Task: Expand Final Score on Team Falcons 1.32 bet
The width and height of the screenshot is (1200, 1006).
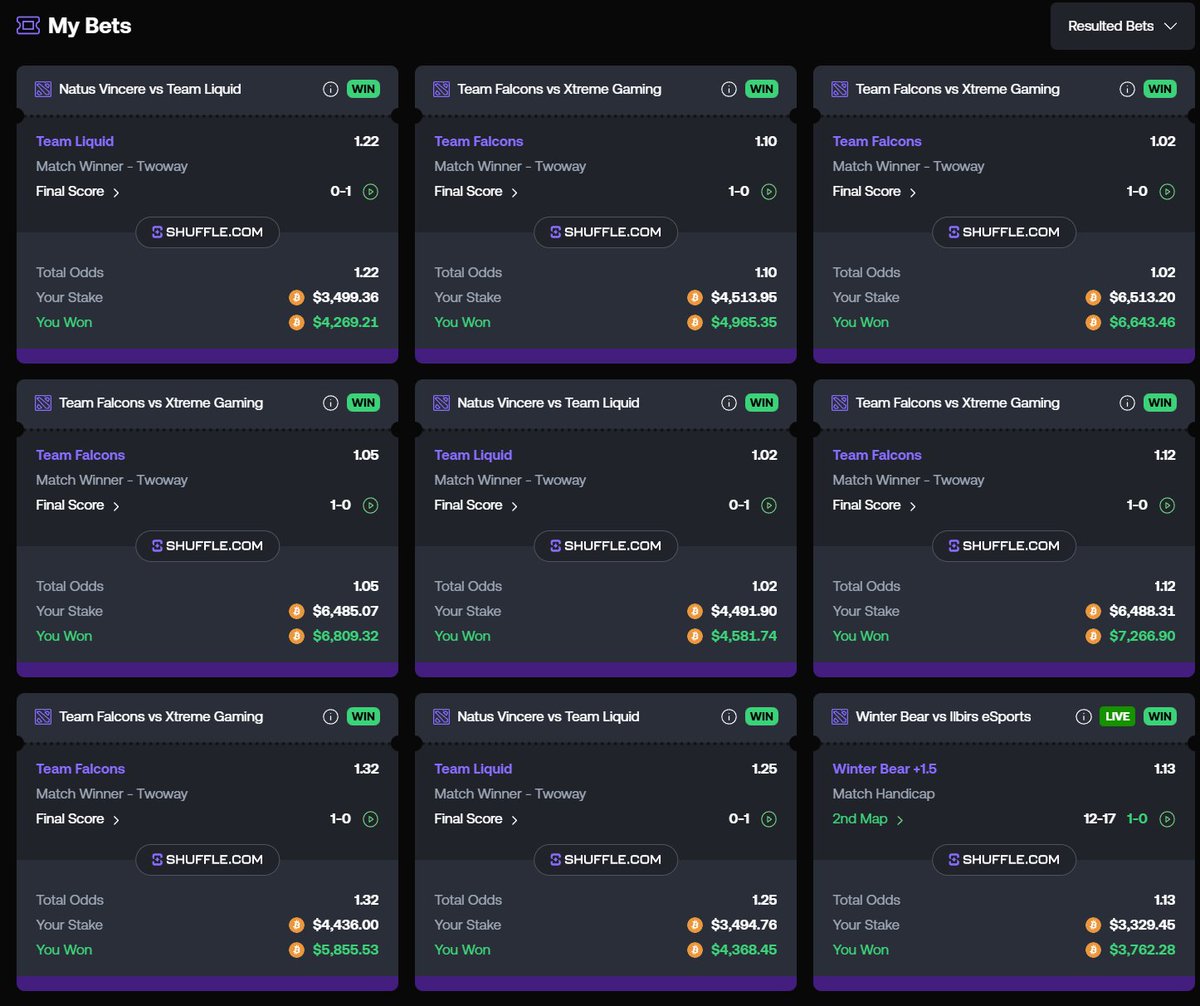Action: 78,820
